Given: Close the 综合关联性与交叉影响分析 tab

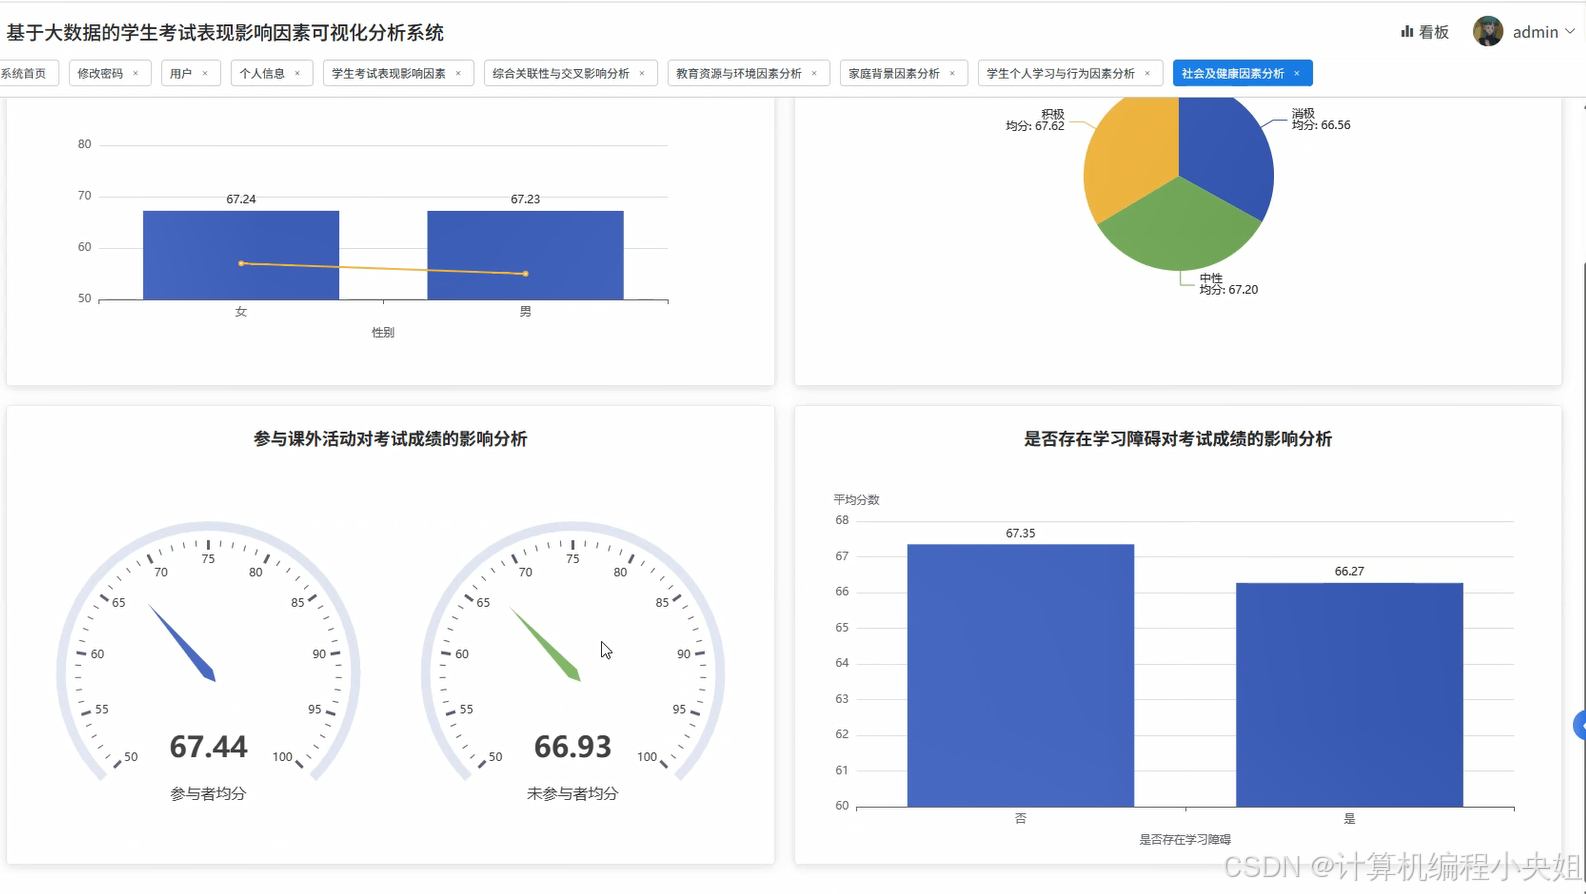Looking at the screenshot, I should click(642, 73).
